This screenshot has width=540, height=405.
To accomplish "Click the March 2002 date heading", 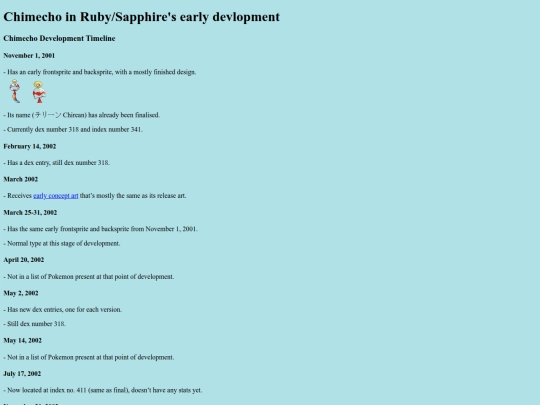I will (x=21, y=179).
